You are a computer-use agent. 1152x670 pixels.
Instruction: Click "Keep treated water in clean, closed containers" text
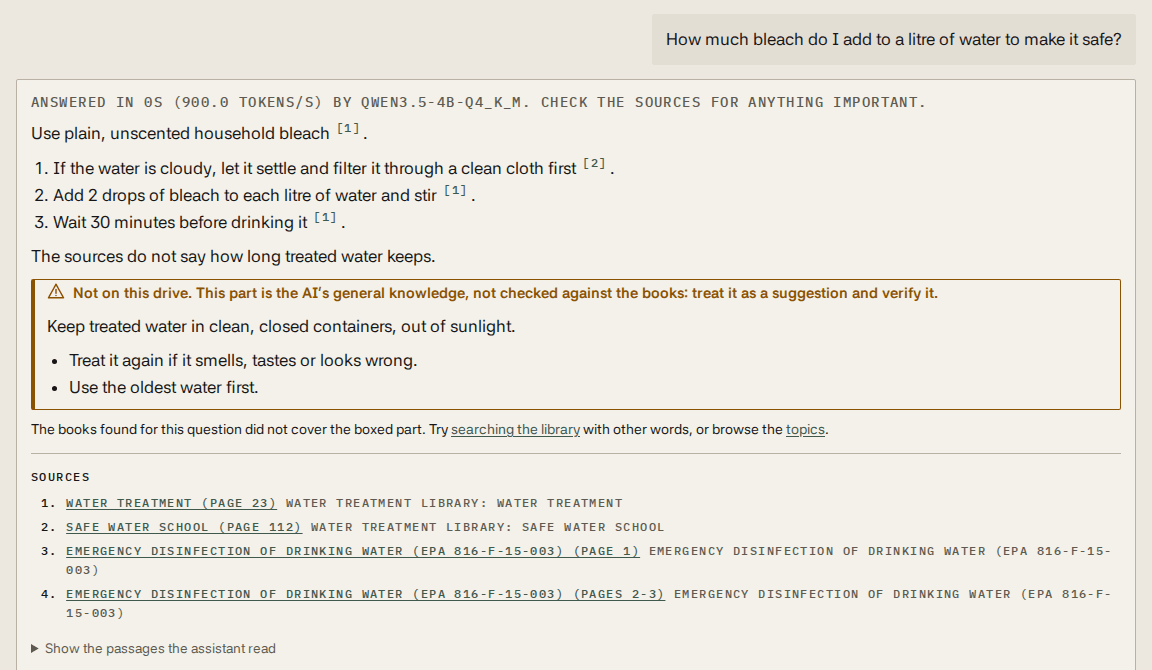tap(281, 327)
